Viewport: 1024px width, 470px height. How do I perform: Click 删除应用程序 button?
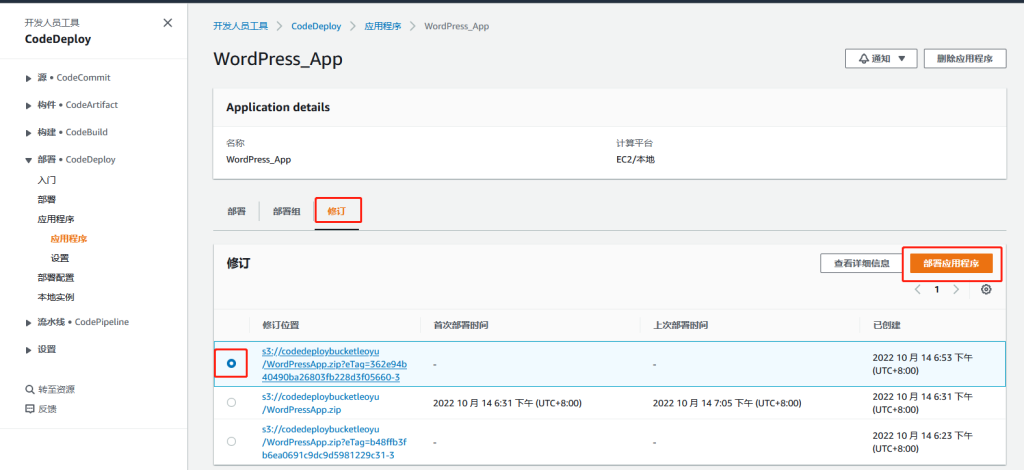pyautogui.click(x=964, y=59)
